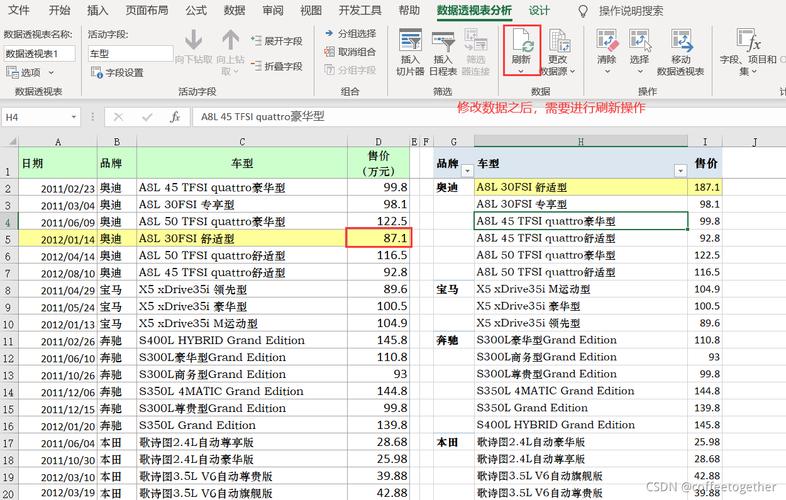The height and width of the screenshot is (500, 786).
Task: Click 字段、项目和集 icon
Action: click(x=748, y=41)
